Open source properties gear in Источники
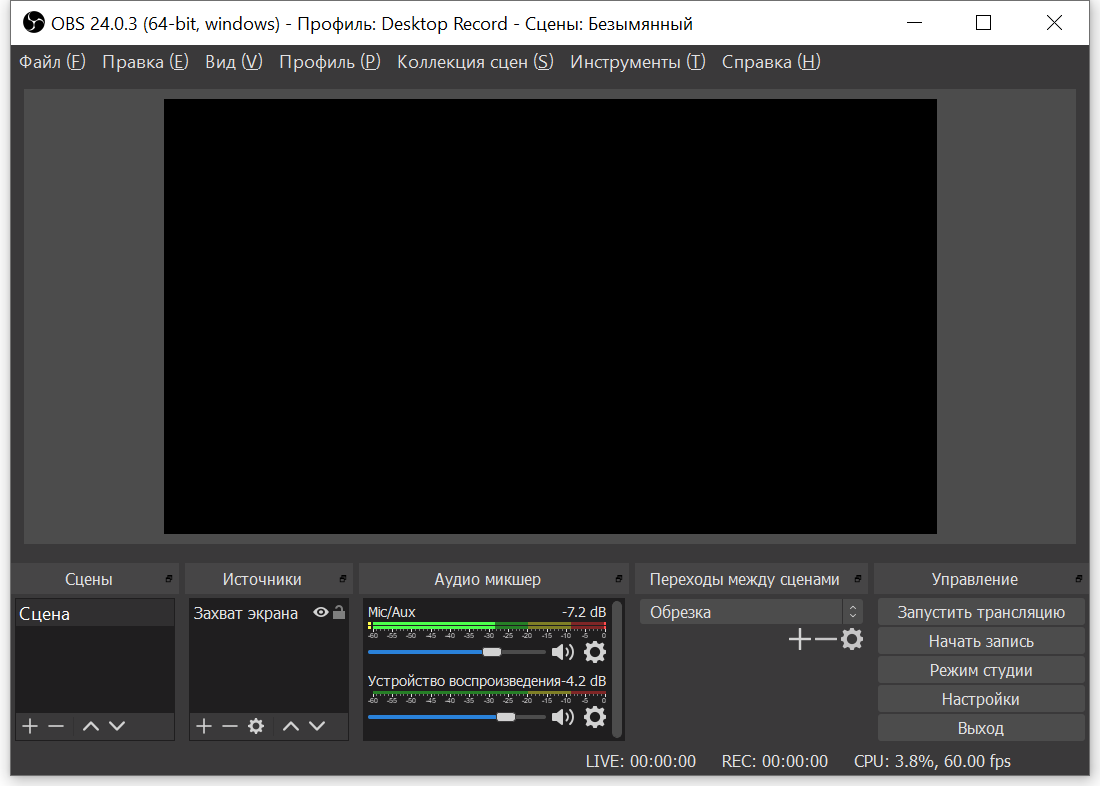 pos(256,726)
